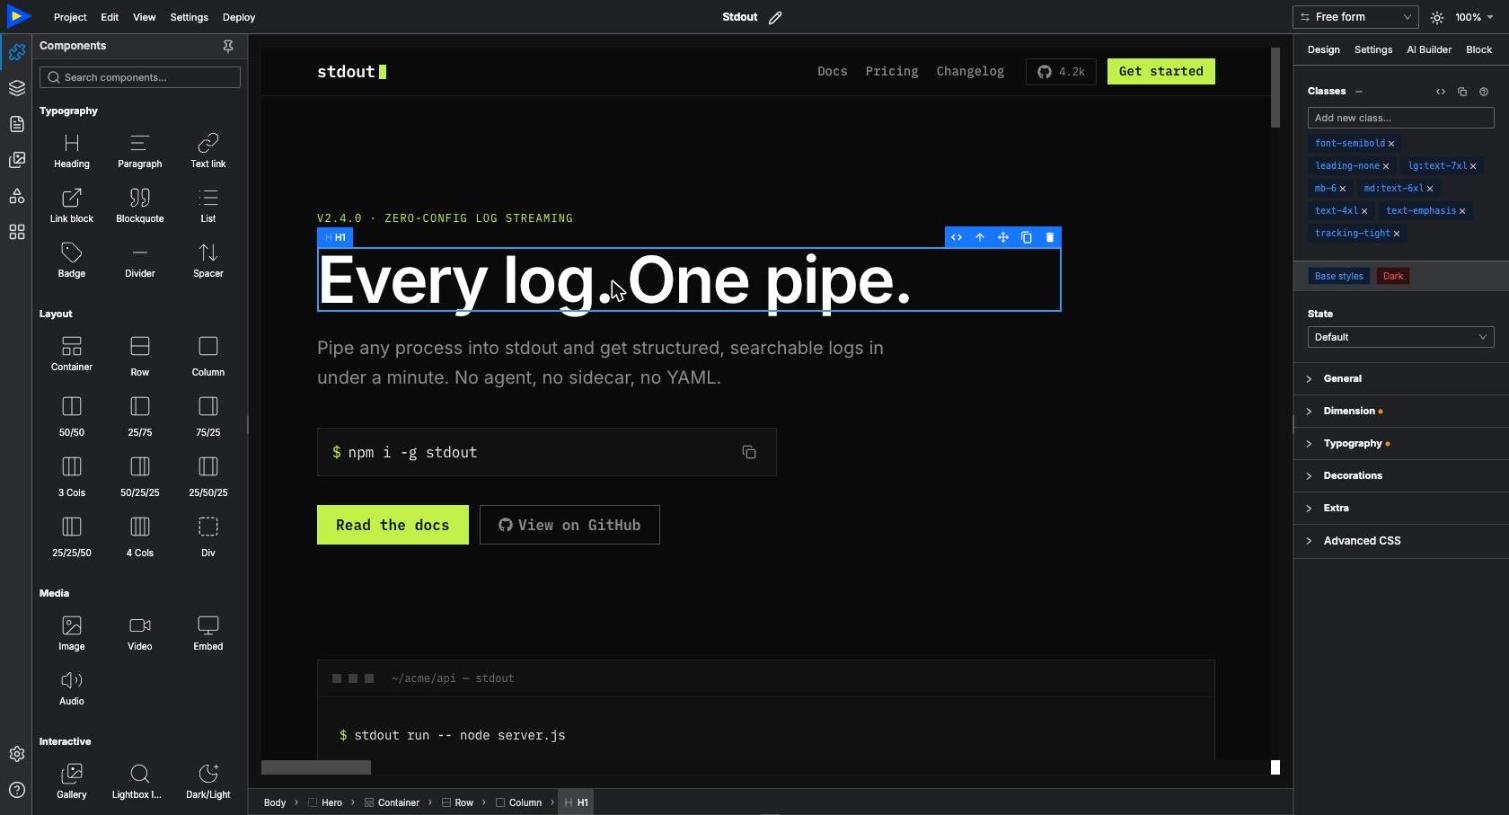Viewport: 1509px width, 815px height.
Task: Select the Paragraph component
Action: click(x=140, y=150)
